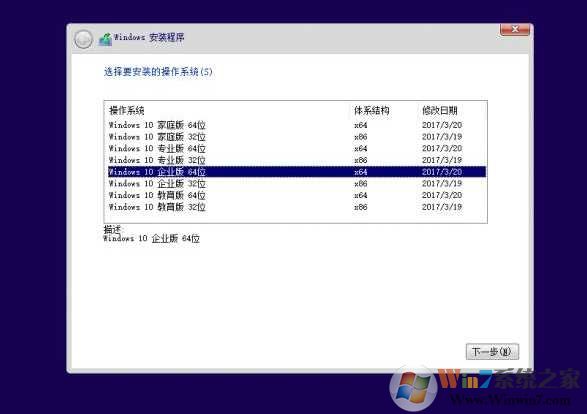Screen dimensions: 587x414
Task: Click x86 cell in 企业版 32位 row
Action: coord(361,183)
